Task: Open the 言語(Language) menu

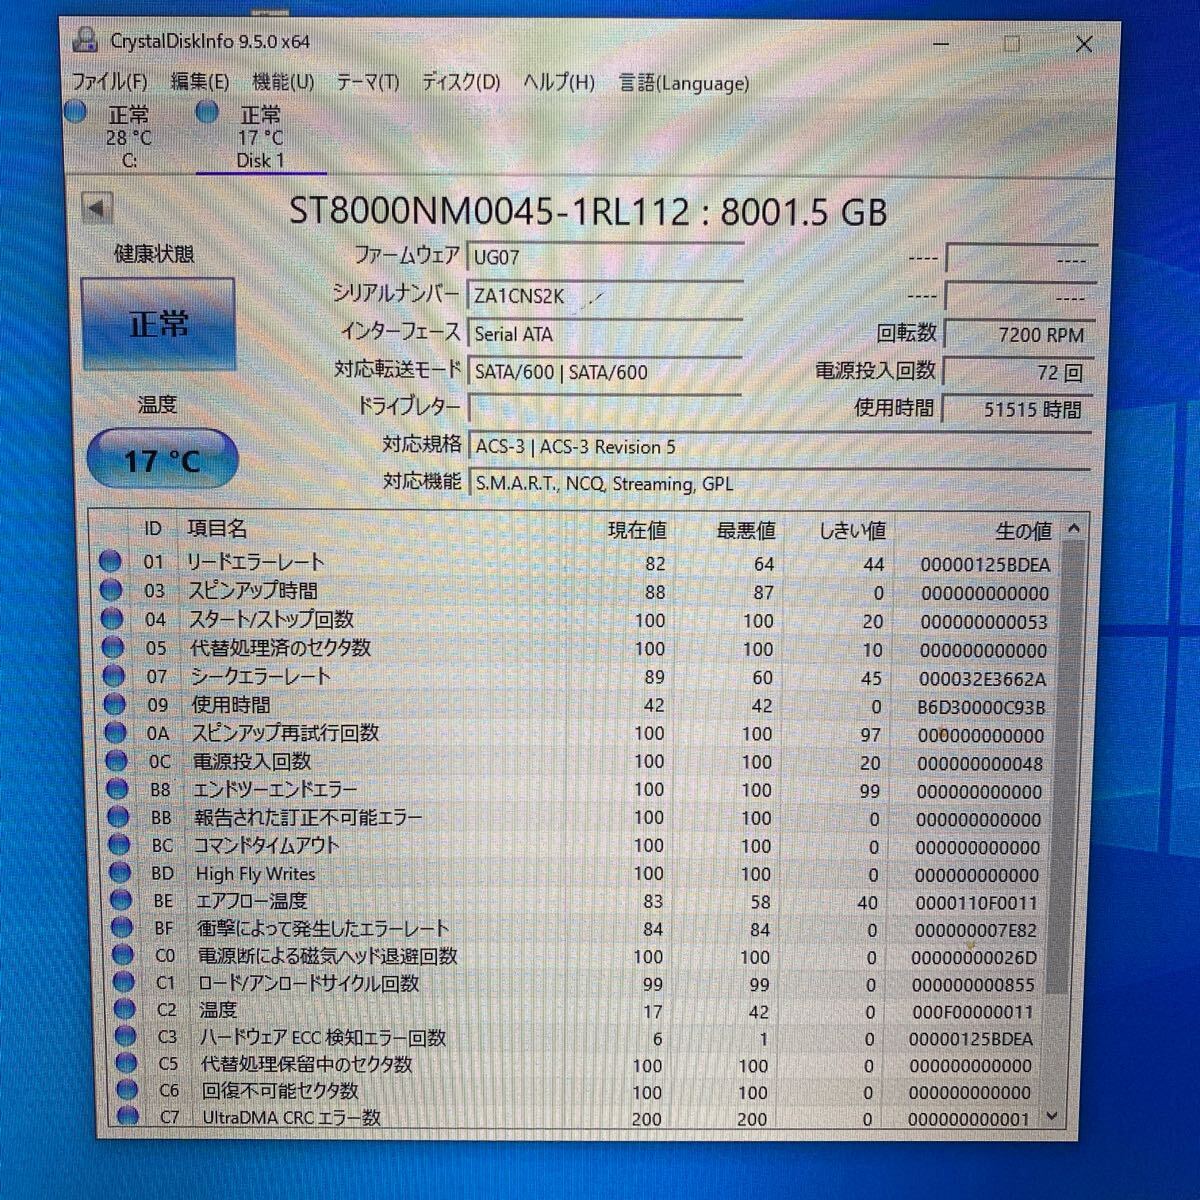Action: tap(684, 83)
